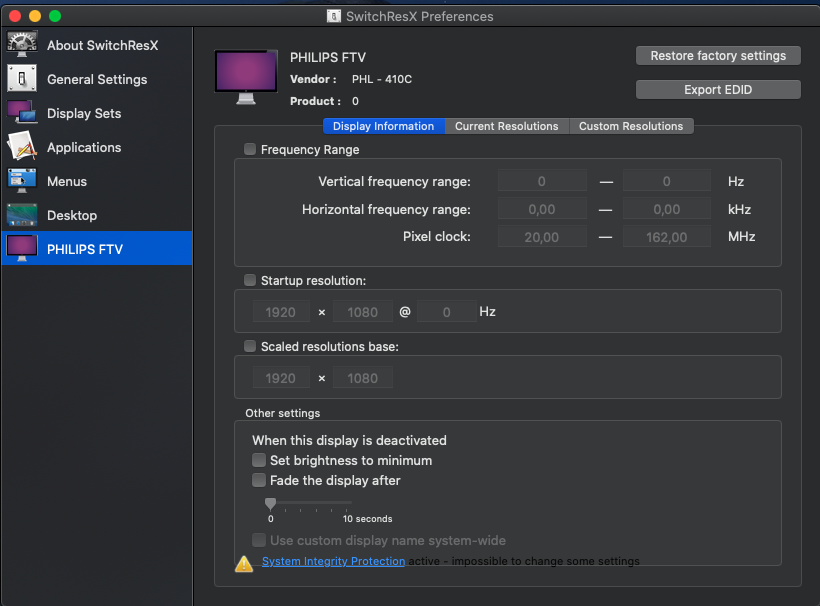Click scaled resolutions base height field
The image size is (820, 606).
362,378
